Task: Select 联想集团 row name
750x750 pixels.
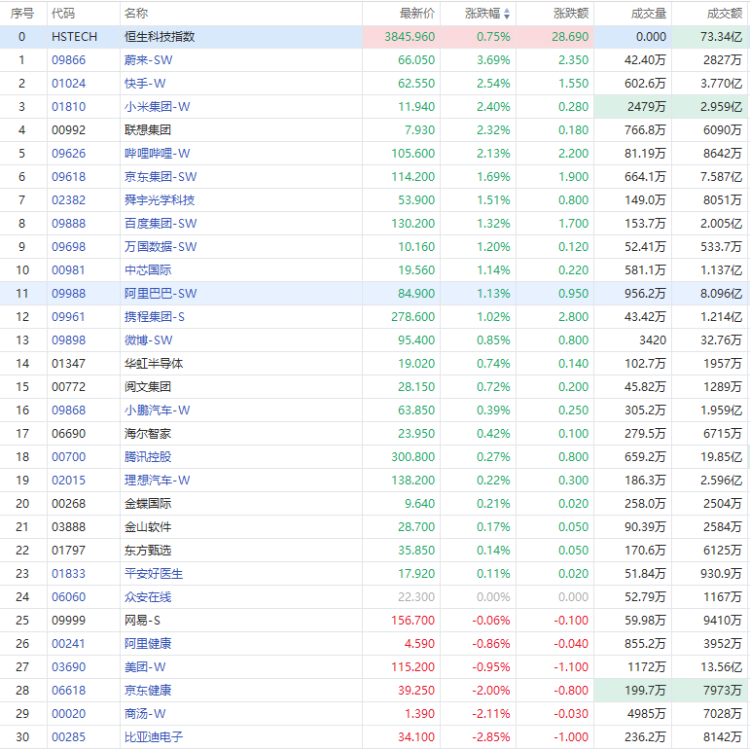Action: [x=147, y=130]
